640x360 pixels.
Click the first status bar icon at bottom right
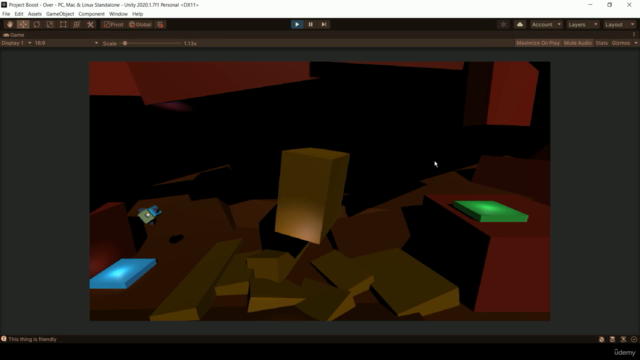[x=602, y=339]
